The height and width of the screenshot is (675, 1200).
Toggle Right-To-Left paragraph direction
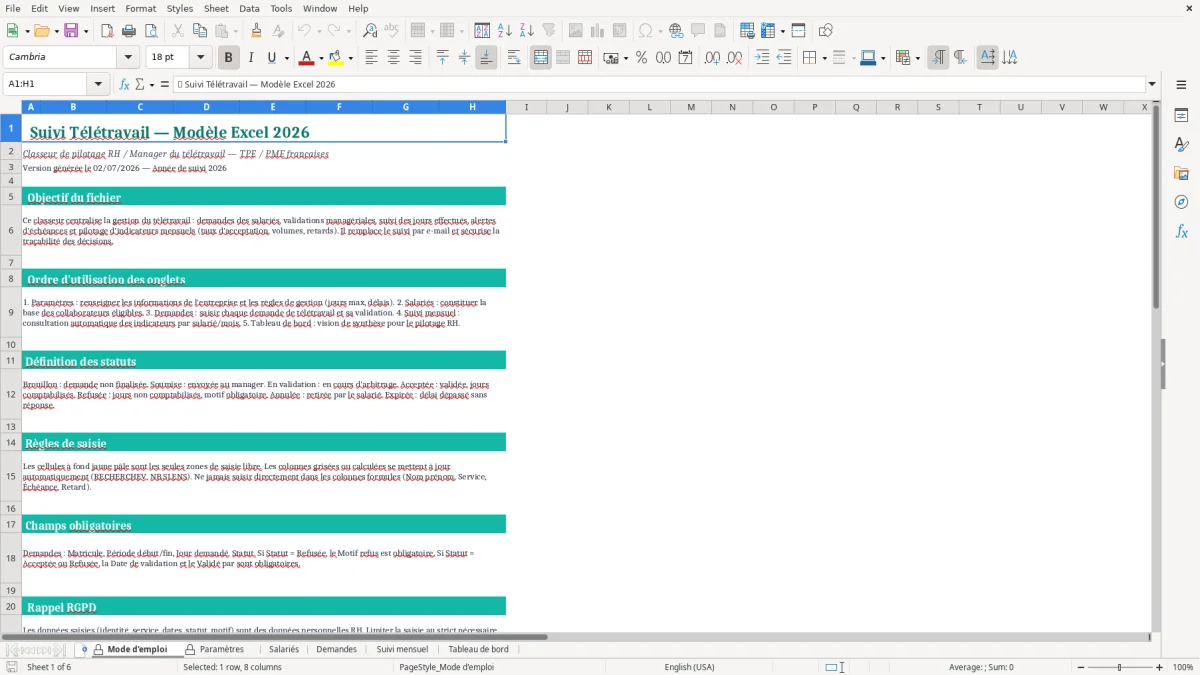tap(960, 58)
